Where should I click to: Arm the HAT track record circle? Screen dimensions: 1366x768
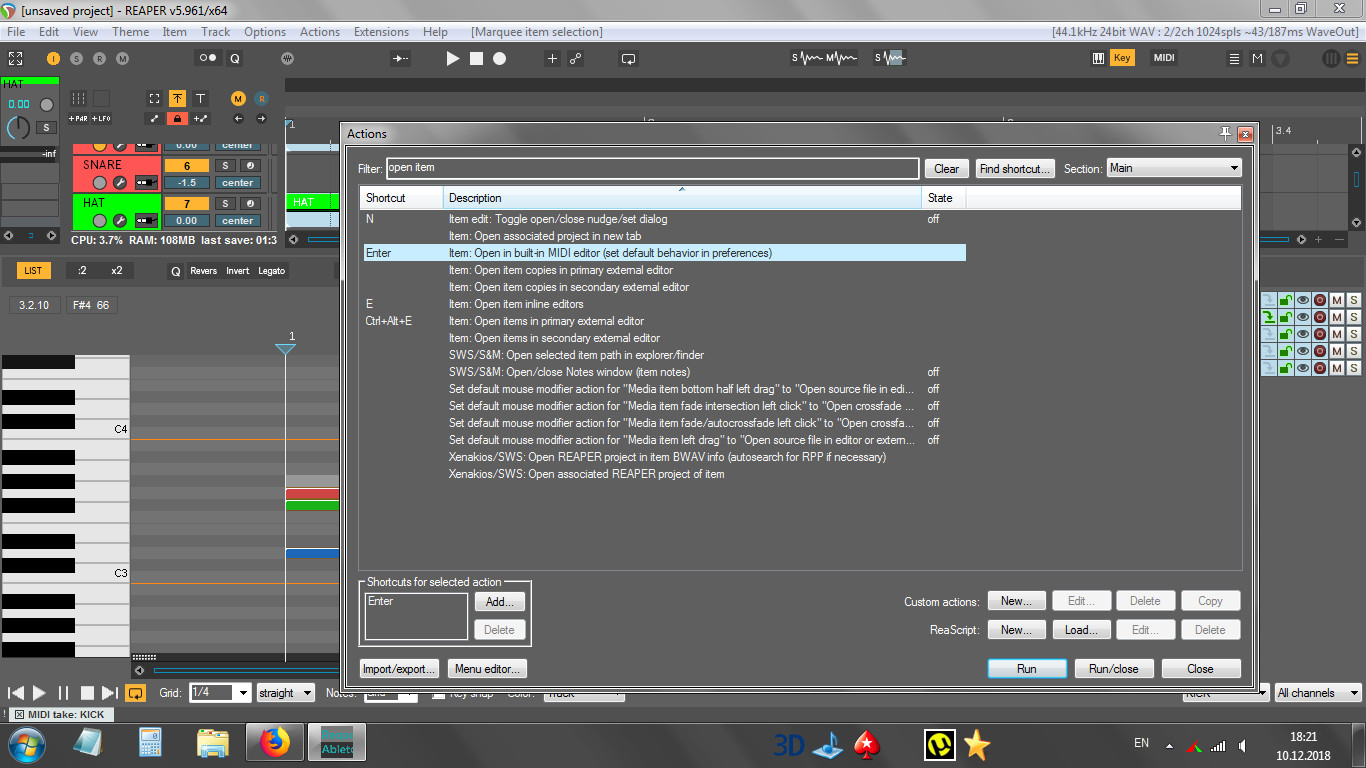click(99, 221)
